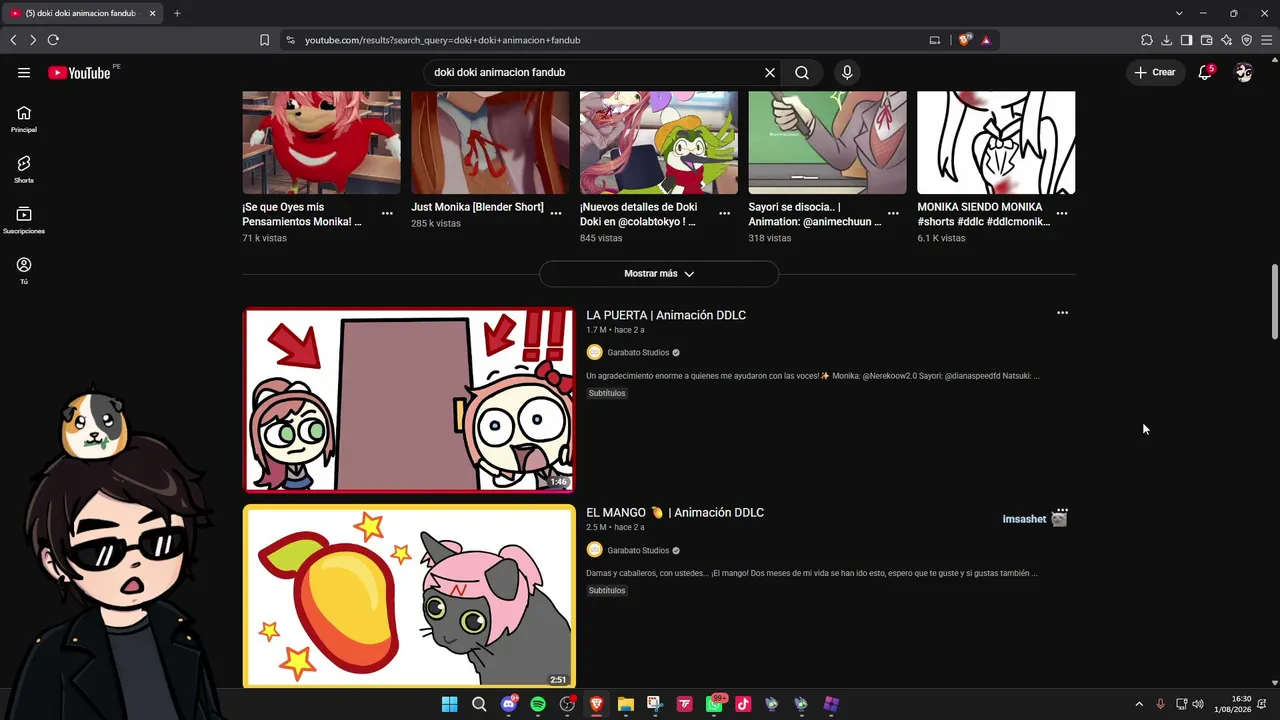Open YouTube notifications bell
The height and width of the screenshot is (720, 1280).
pyautogui.click(x=1205, y=72)
